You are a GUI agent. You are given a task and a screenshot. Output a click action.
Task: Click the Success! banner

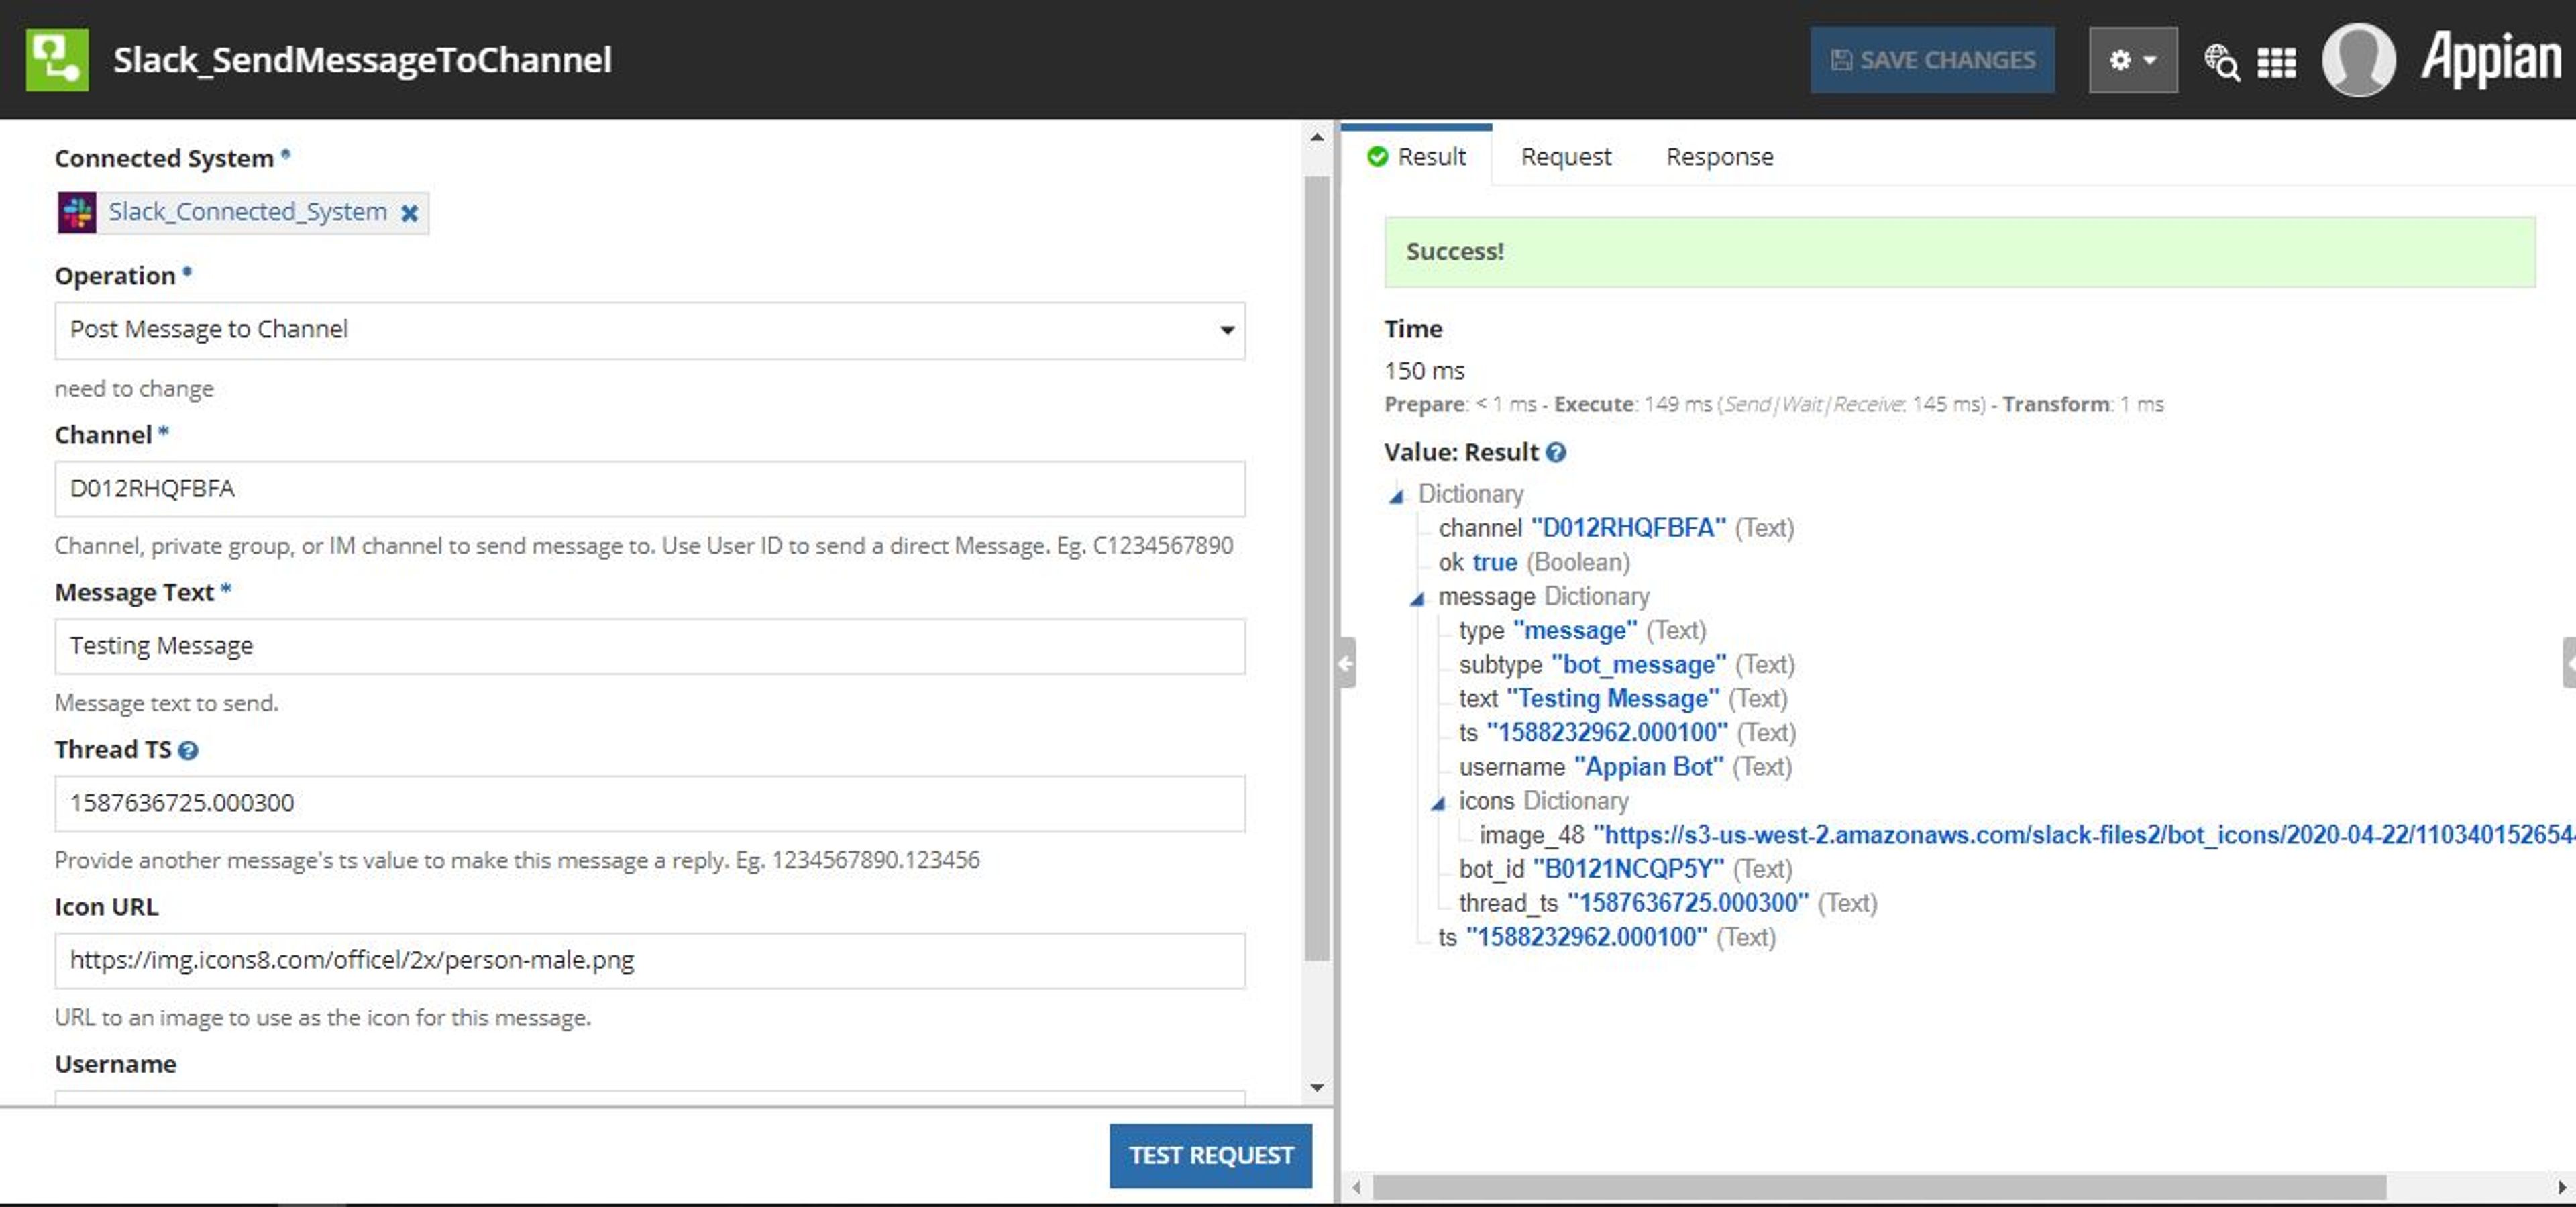[x=1959, y=252]
